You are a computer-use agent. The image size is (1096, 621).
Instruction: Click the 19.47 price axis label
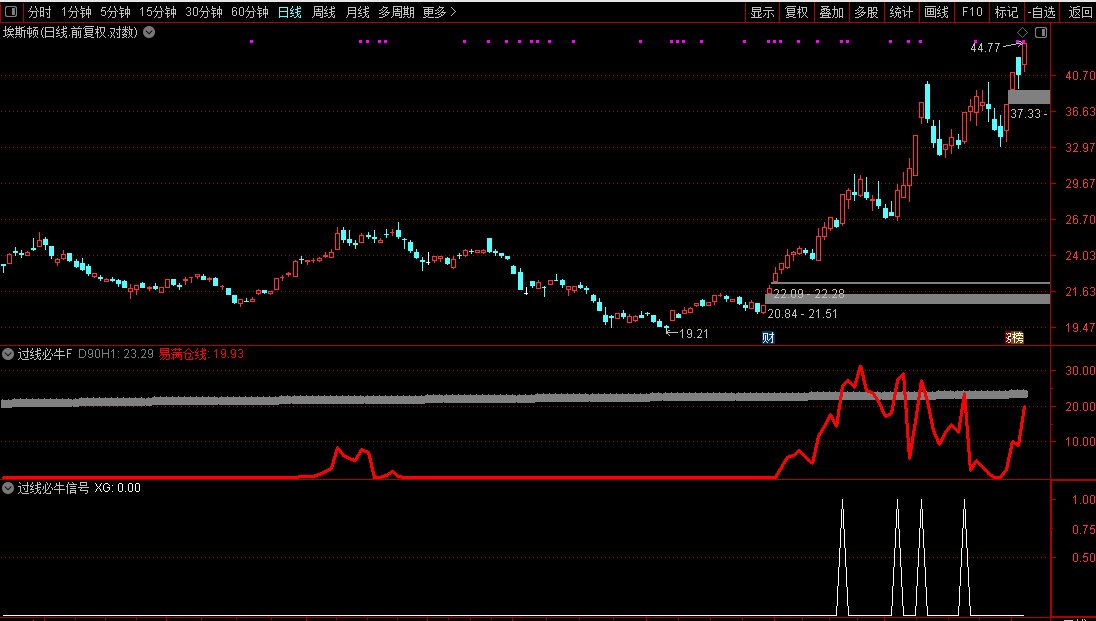pos(1080,327)
